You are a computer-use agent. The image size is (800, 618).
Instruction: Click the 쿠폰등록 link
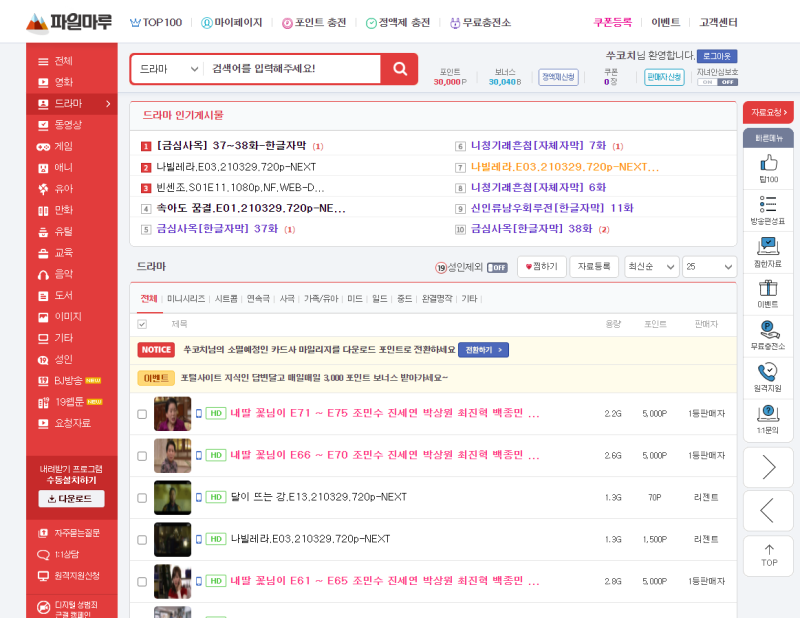[x=612, y=22]
